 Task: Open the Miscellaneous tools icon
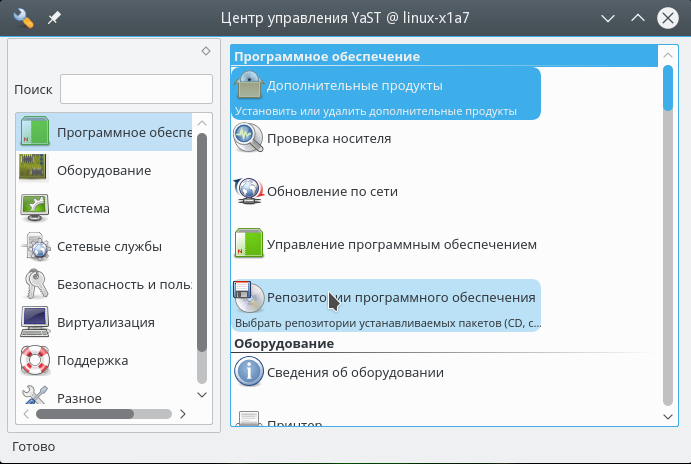click(34, 397)
